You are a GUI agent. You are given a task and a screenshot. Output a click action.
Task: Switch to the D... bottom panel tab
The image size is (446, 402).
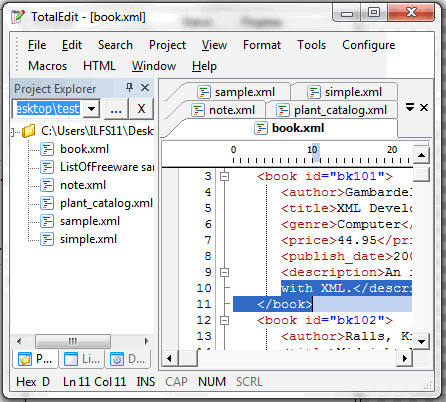pyautogui.click(x=128, y=359)
